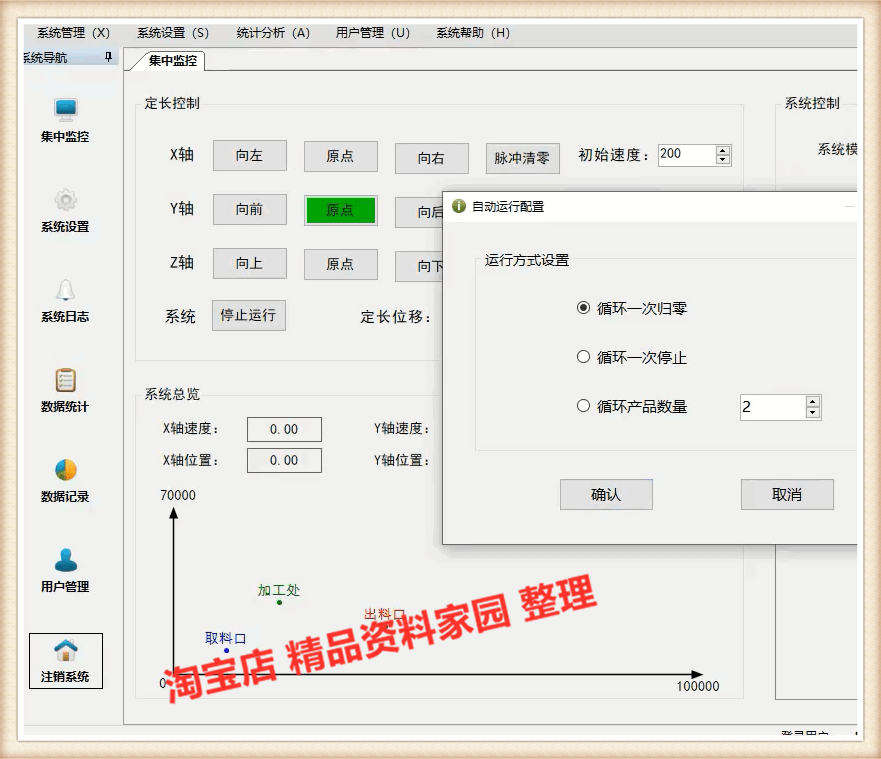Click X轴 向左 button
881x759 pixels.
(x=249, y=156)
